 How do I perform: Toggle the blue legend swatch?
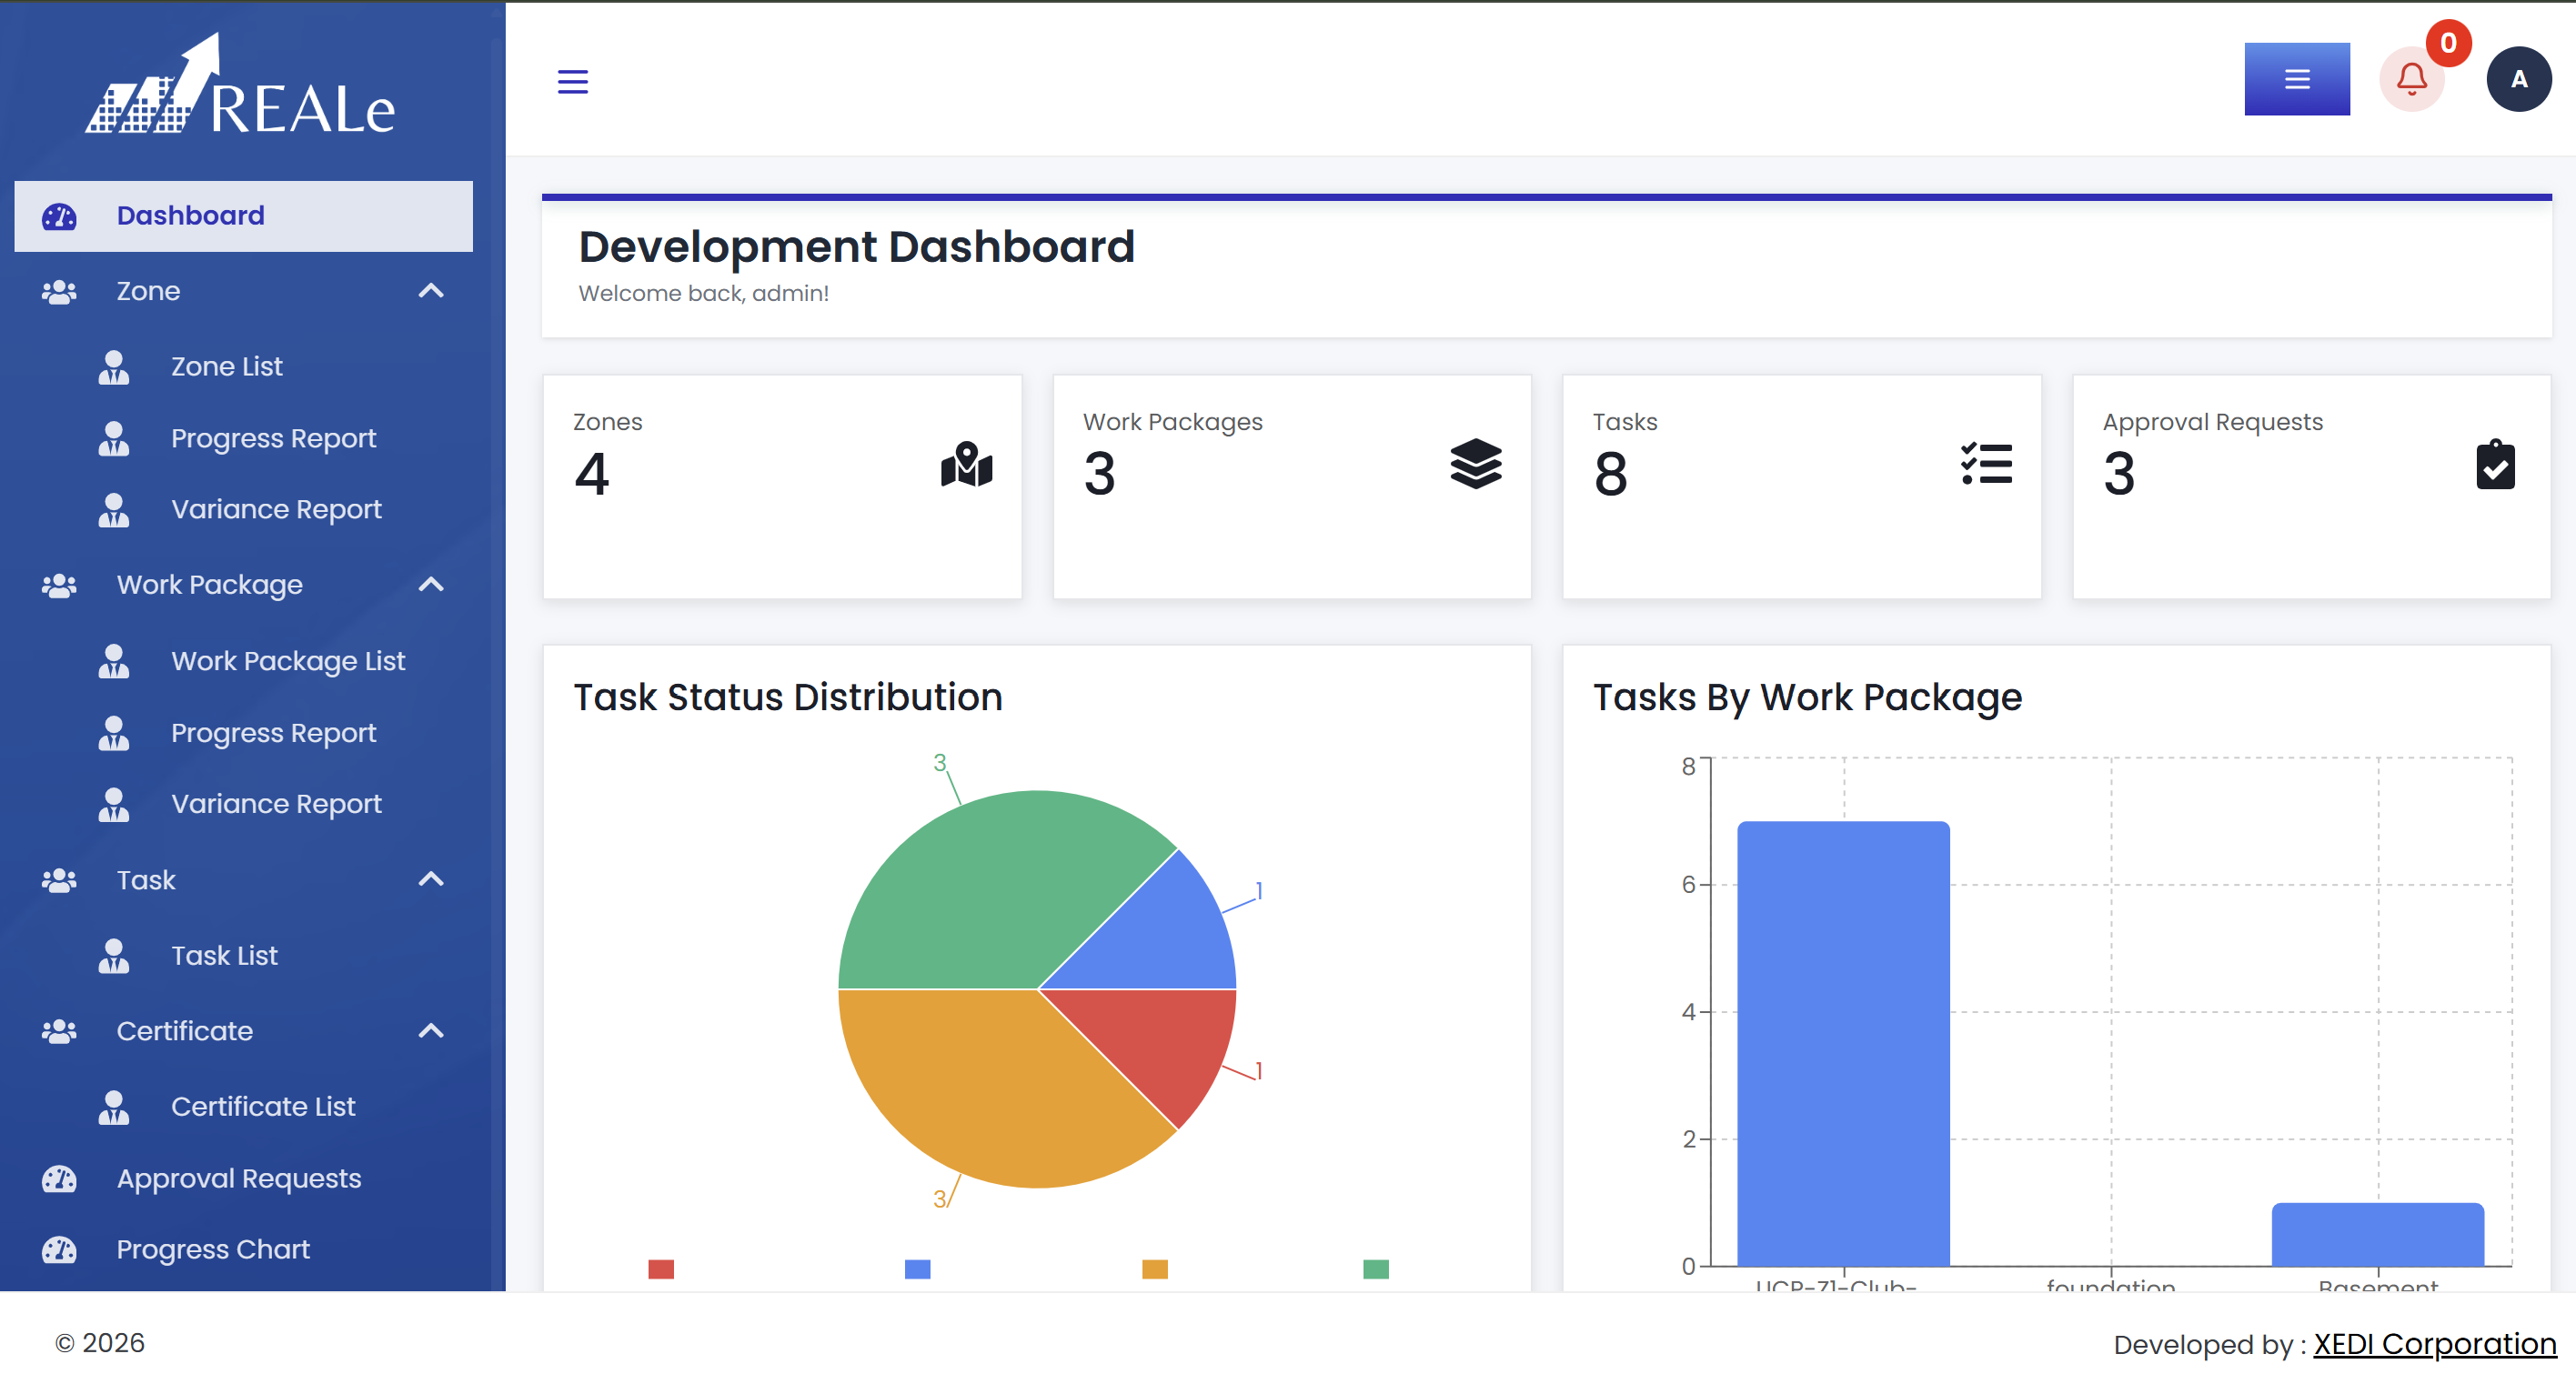(x=917, y=1268)
